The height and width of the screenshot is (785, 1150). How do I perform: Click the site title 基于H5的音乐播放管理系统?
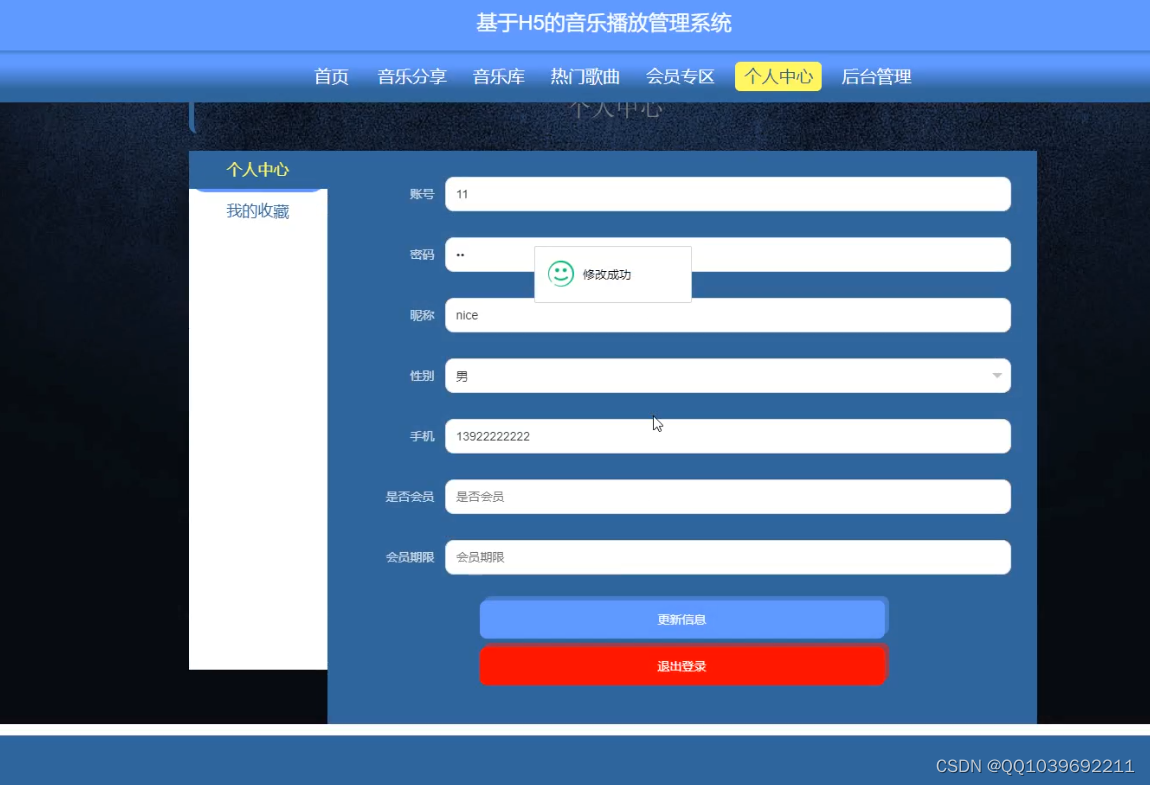[604, 23]
